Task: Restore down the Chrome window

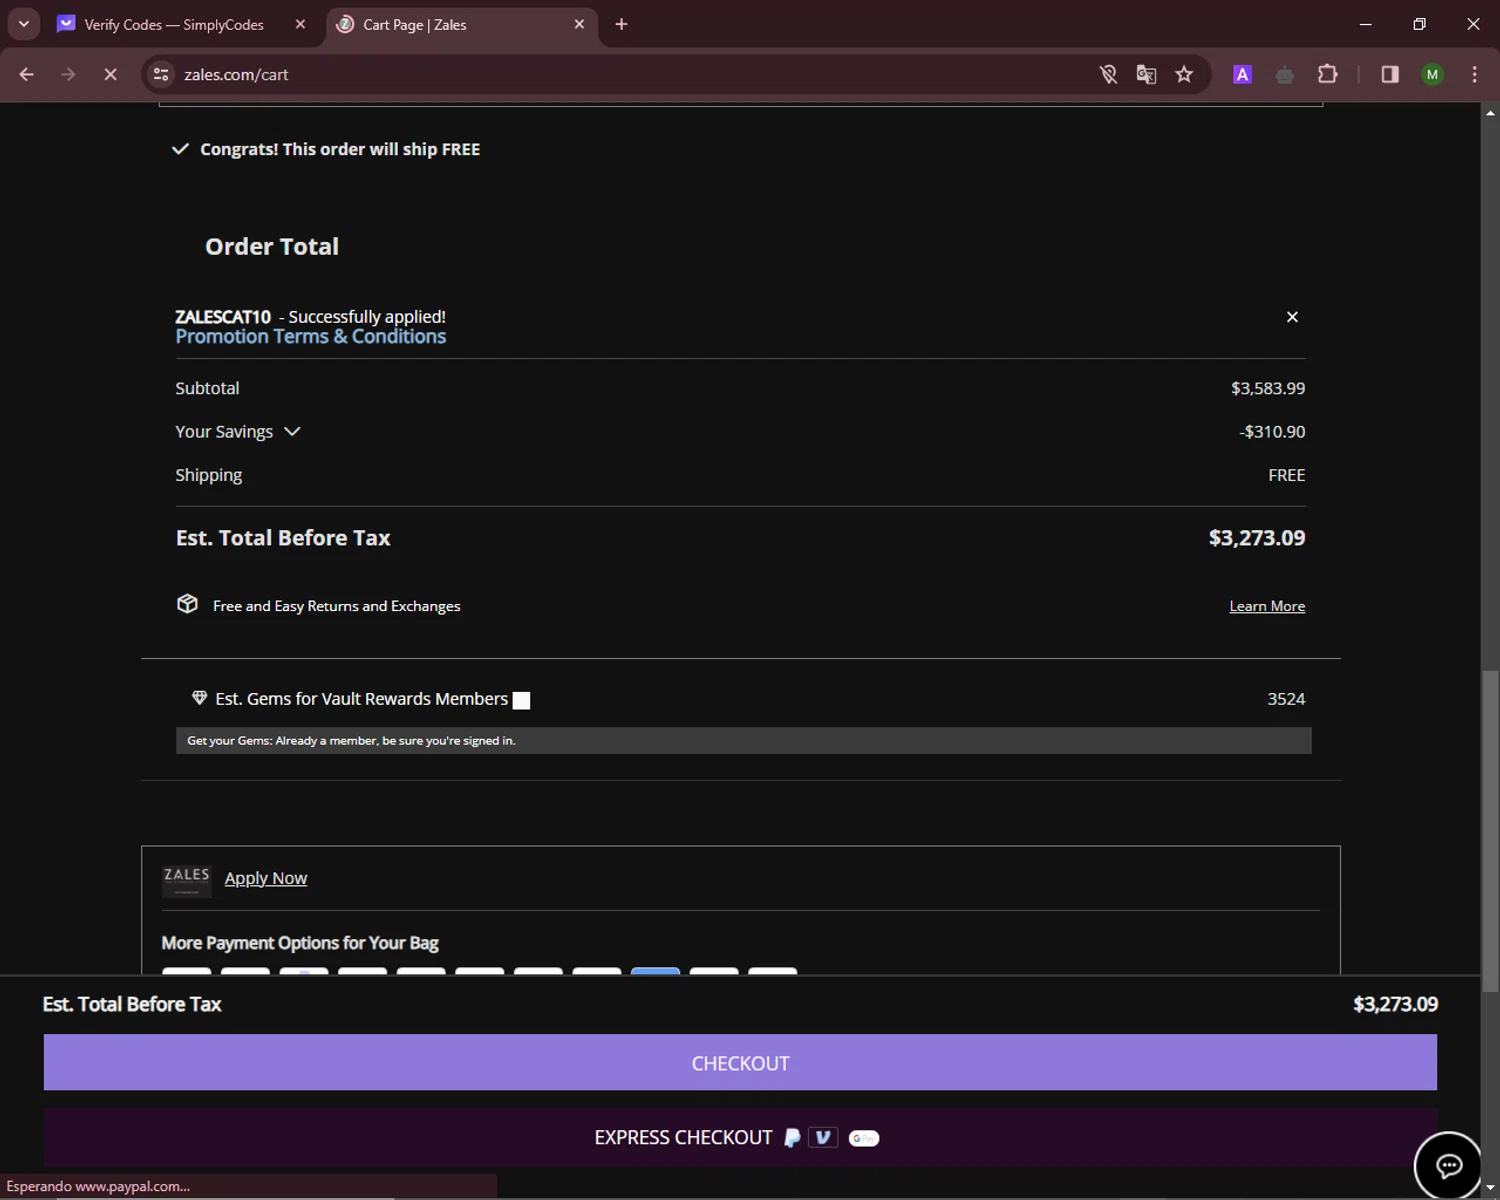Action: coord(1419,24)
